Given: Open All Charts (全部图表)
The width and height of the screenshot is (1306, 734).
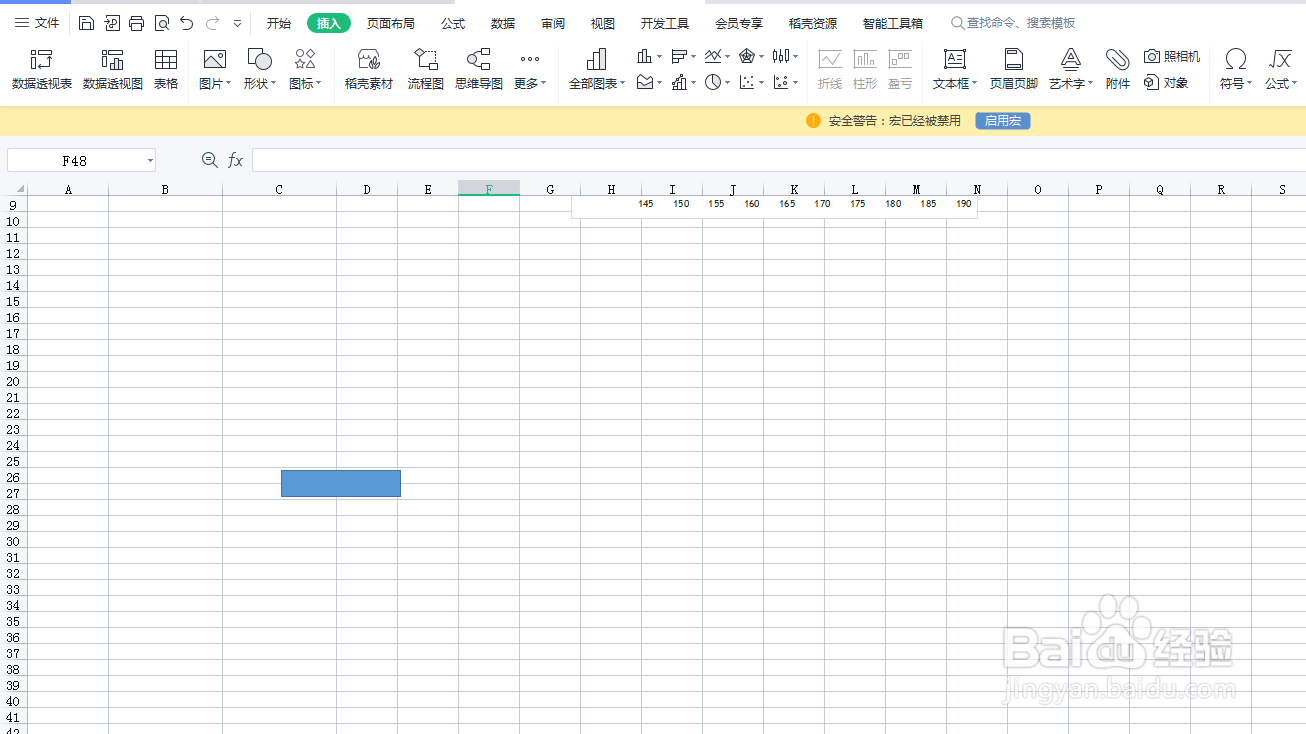Looking at the screenshot, I should pos(597,70).
